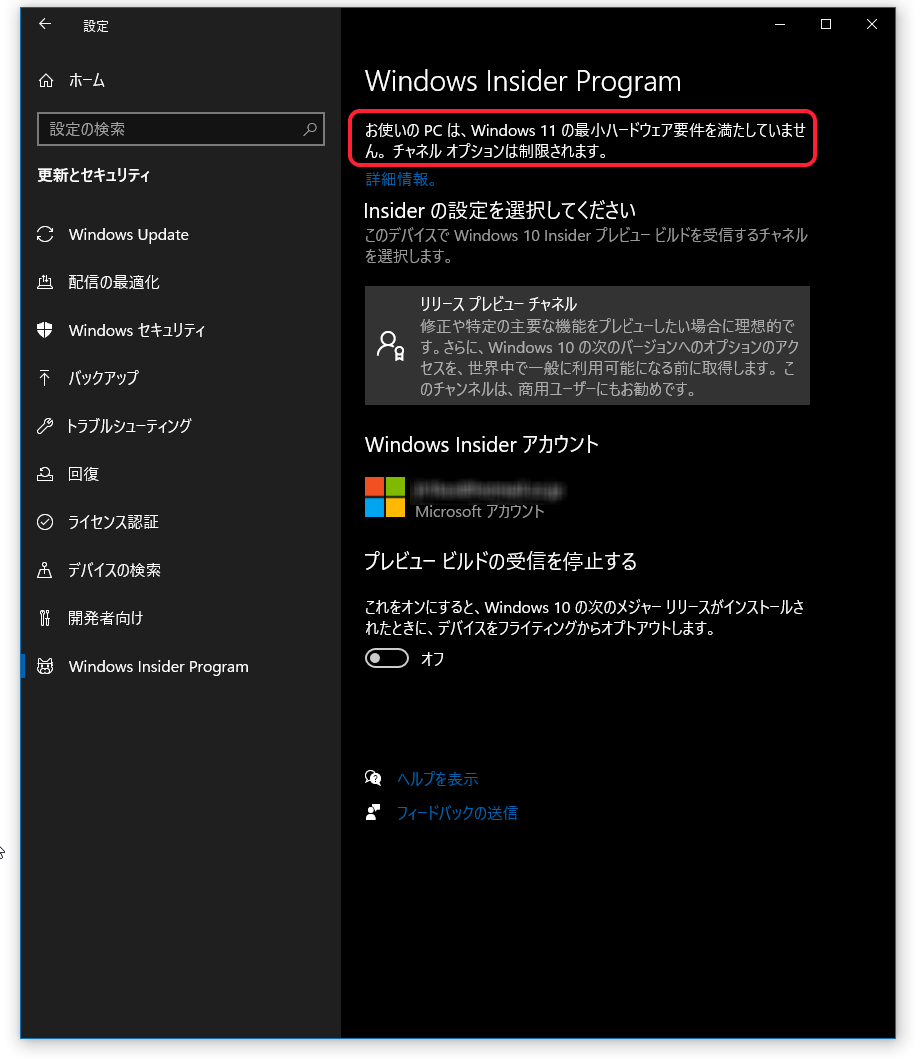The width and height of the screenshot is (916, 1059).
Task: Click the search magnifier icon
Action: [x=310, y=129]
